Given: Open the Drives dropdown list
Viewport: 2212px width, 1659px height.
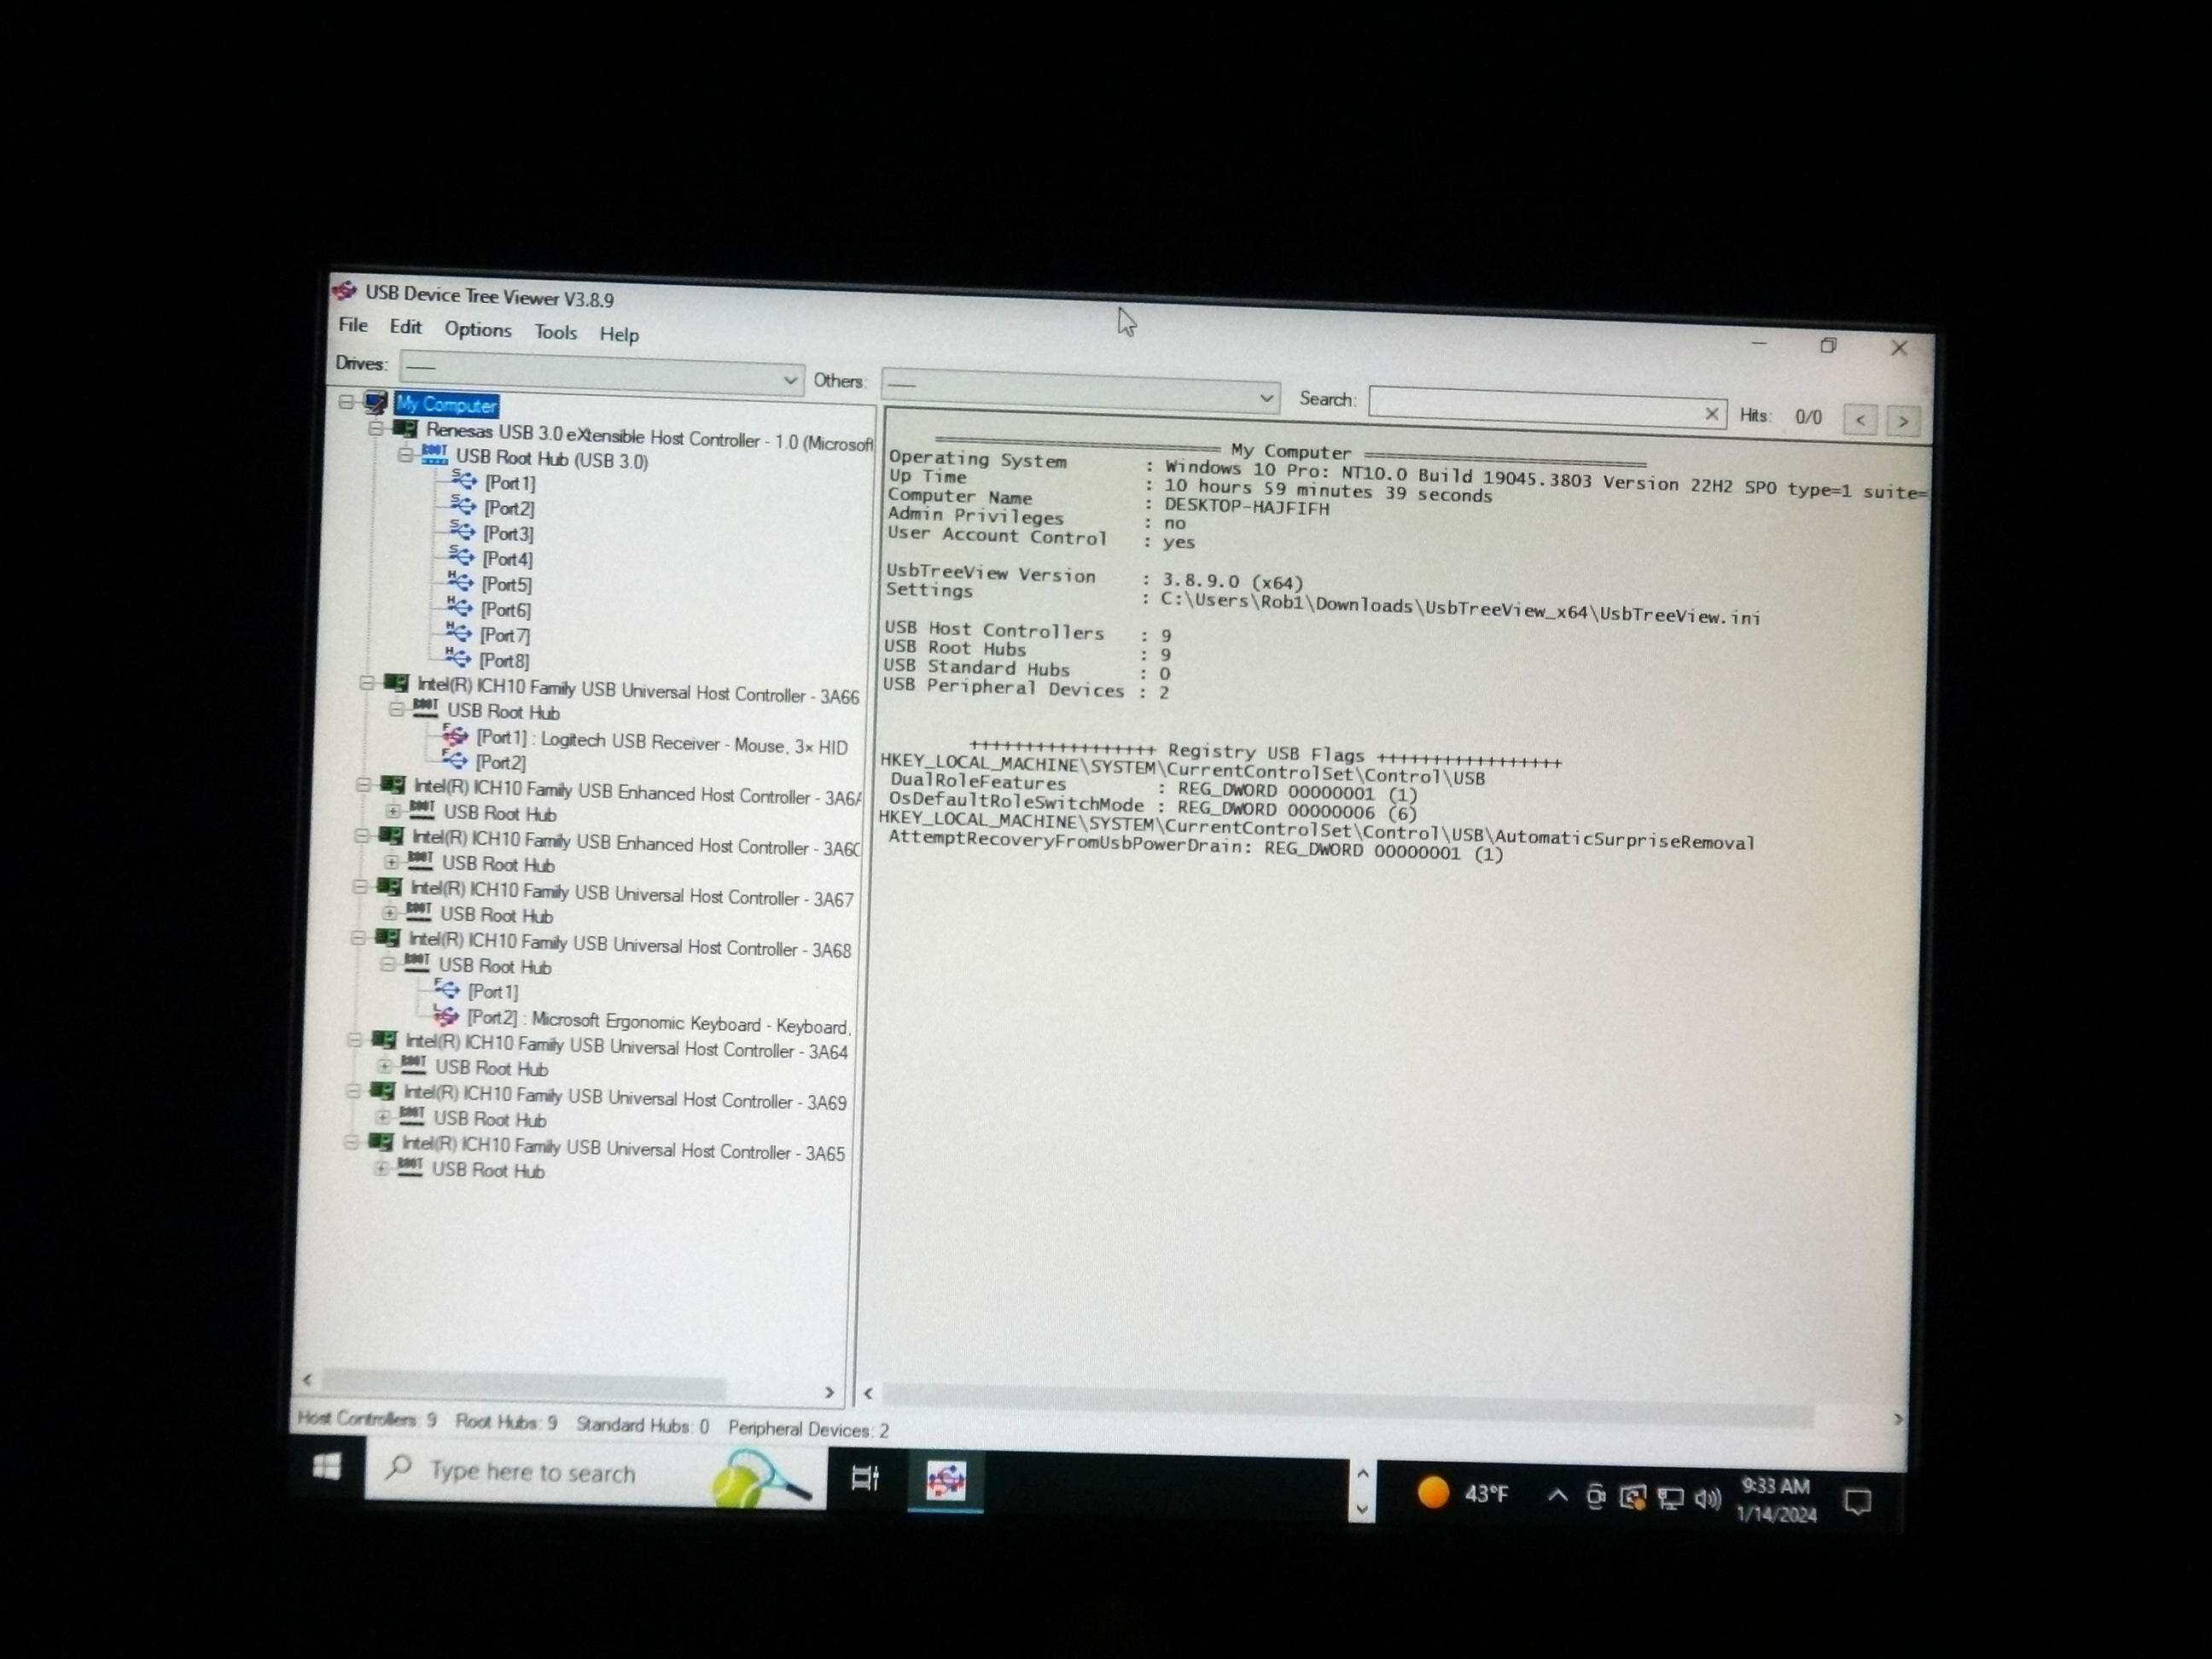Looking at the screenshot, I should (x=601, y=372).
